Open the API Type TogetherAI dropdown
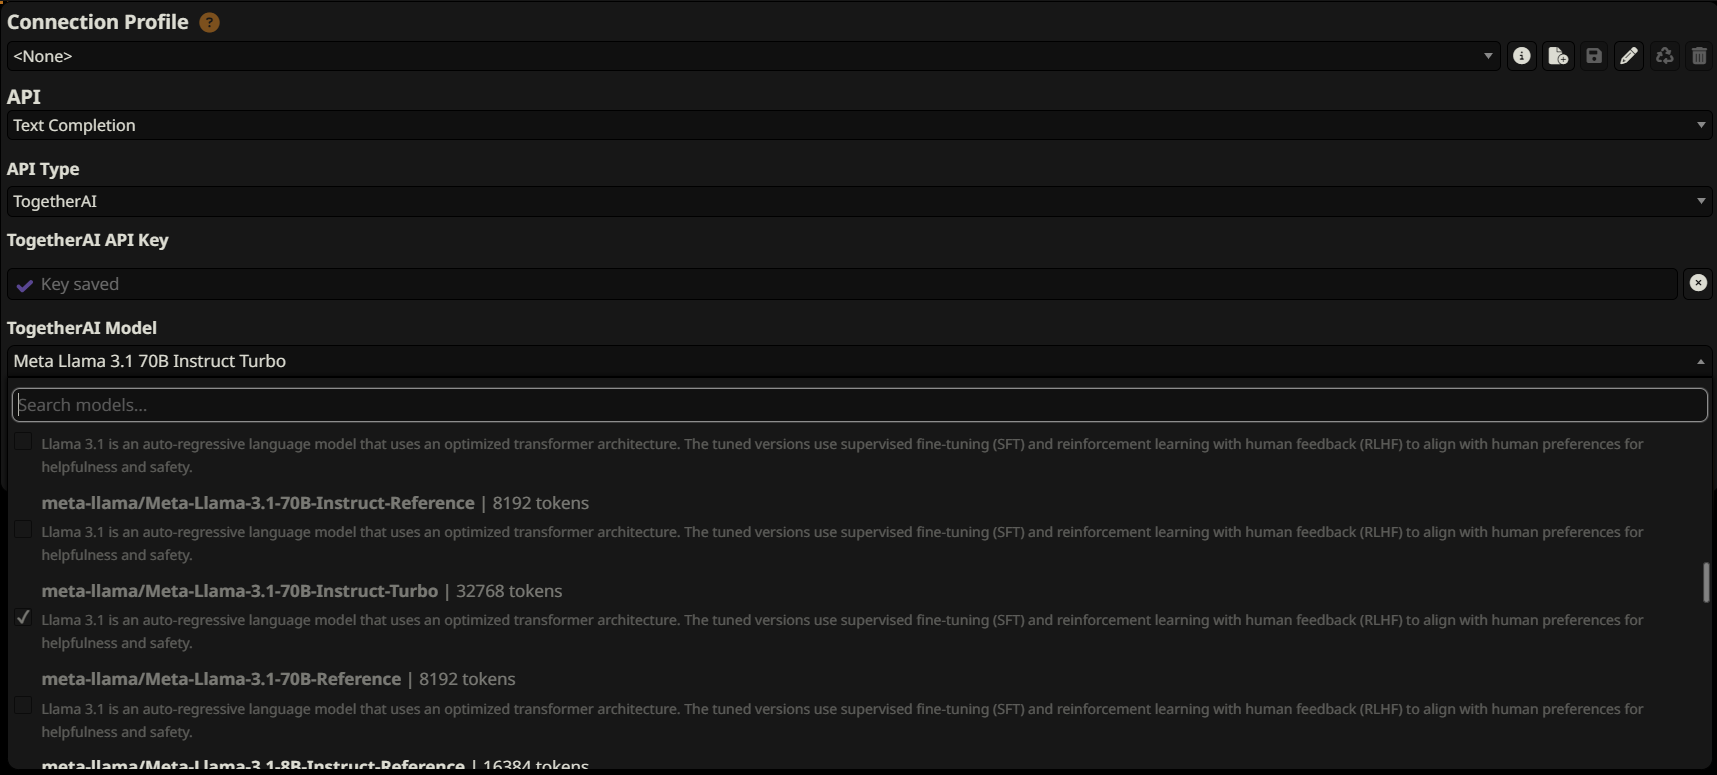The width and height of the screenshot is (1717, 775). (x=859, y=201)
